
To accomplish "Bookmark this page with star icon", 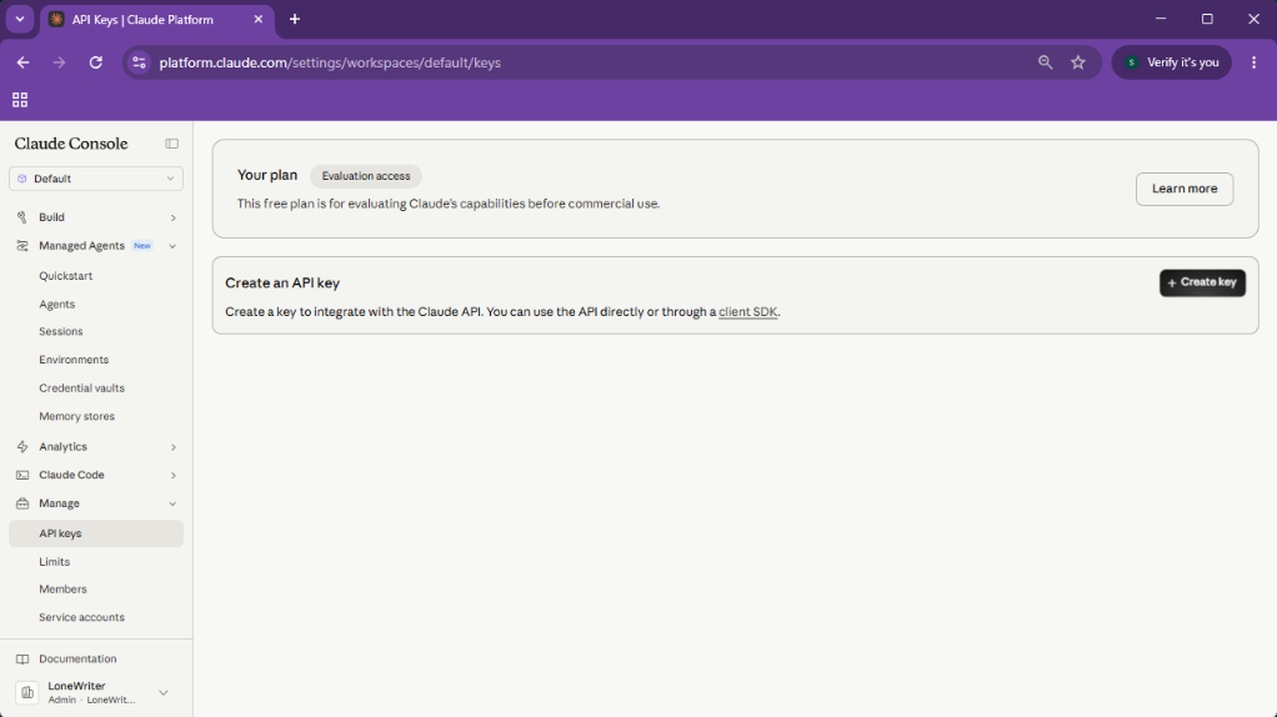I will point(1078,62).
